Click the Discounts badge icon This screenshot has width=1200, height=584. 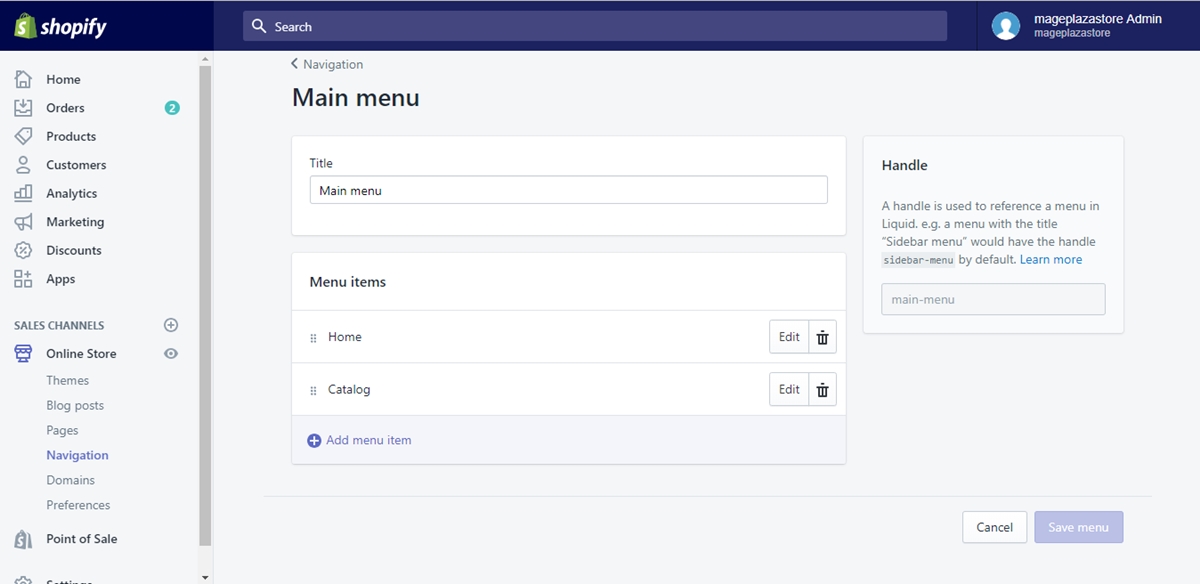point(23,250)
